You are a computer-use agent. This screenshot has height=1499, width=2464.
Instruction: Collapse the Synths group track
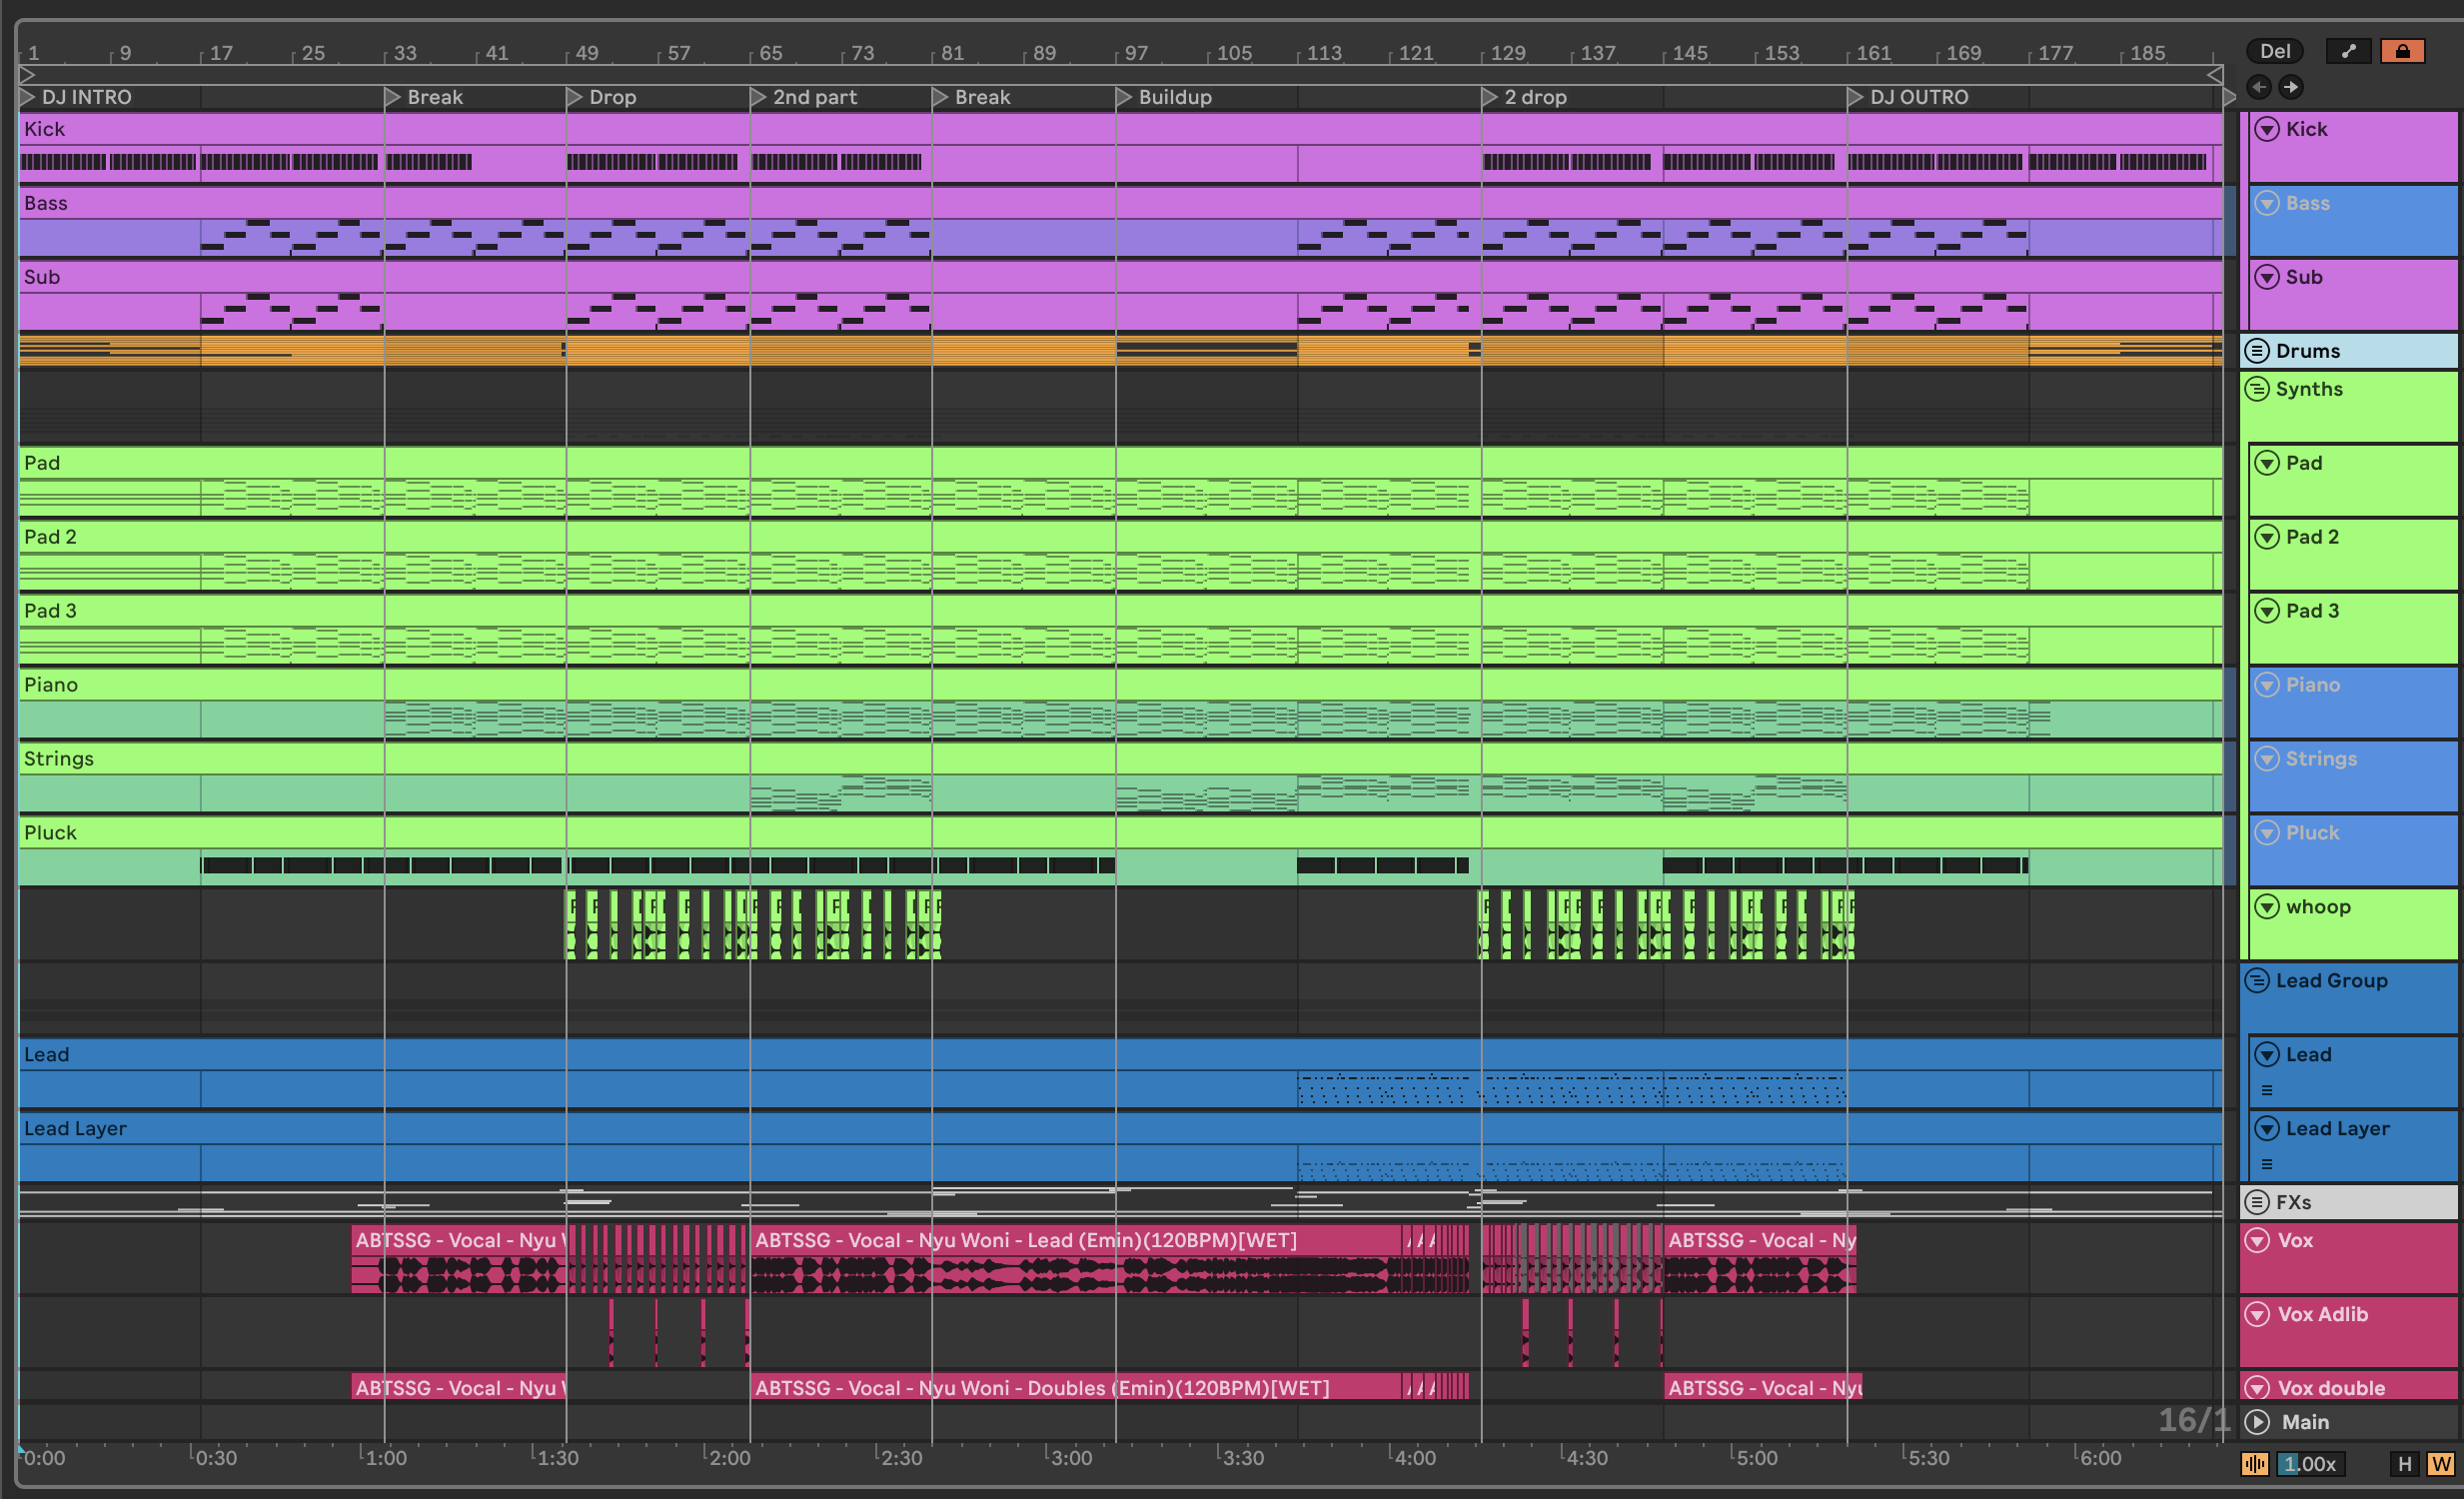point(2257,389)
